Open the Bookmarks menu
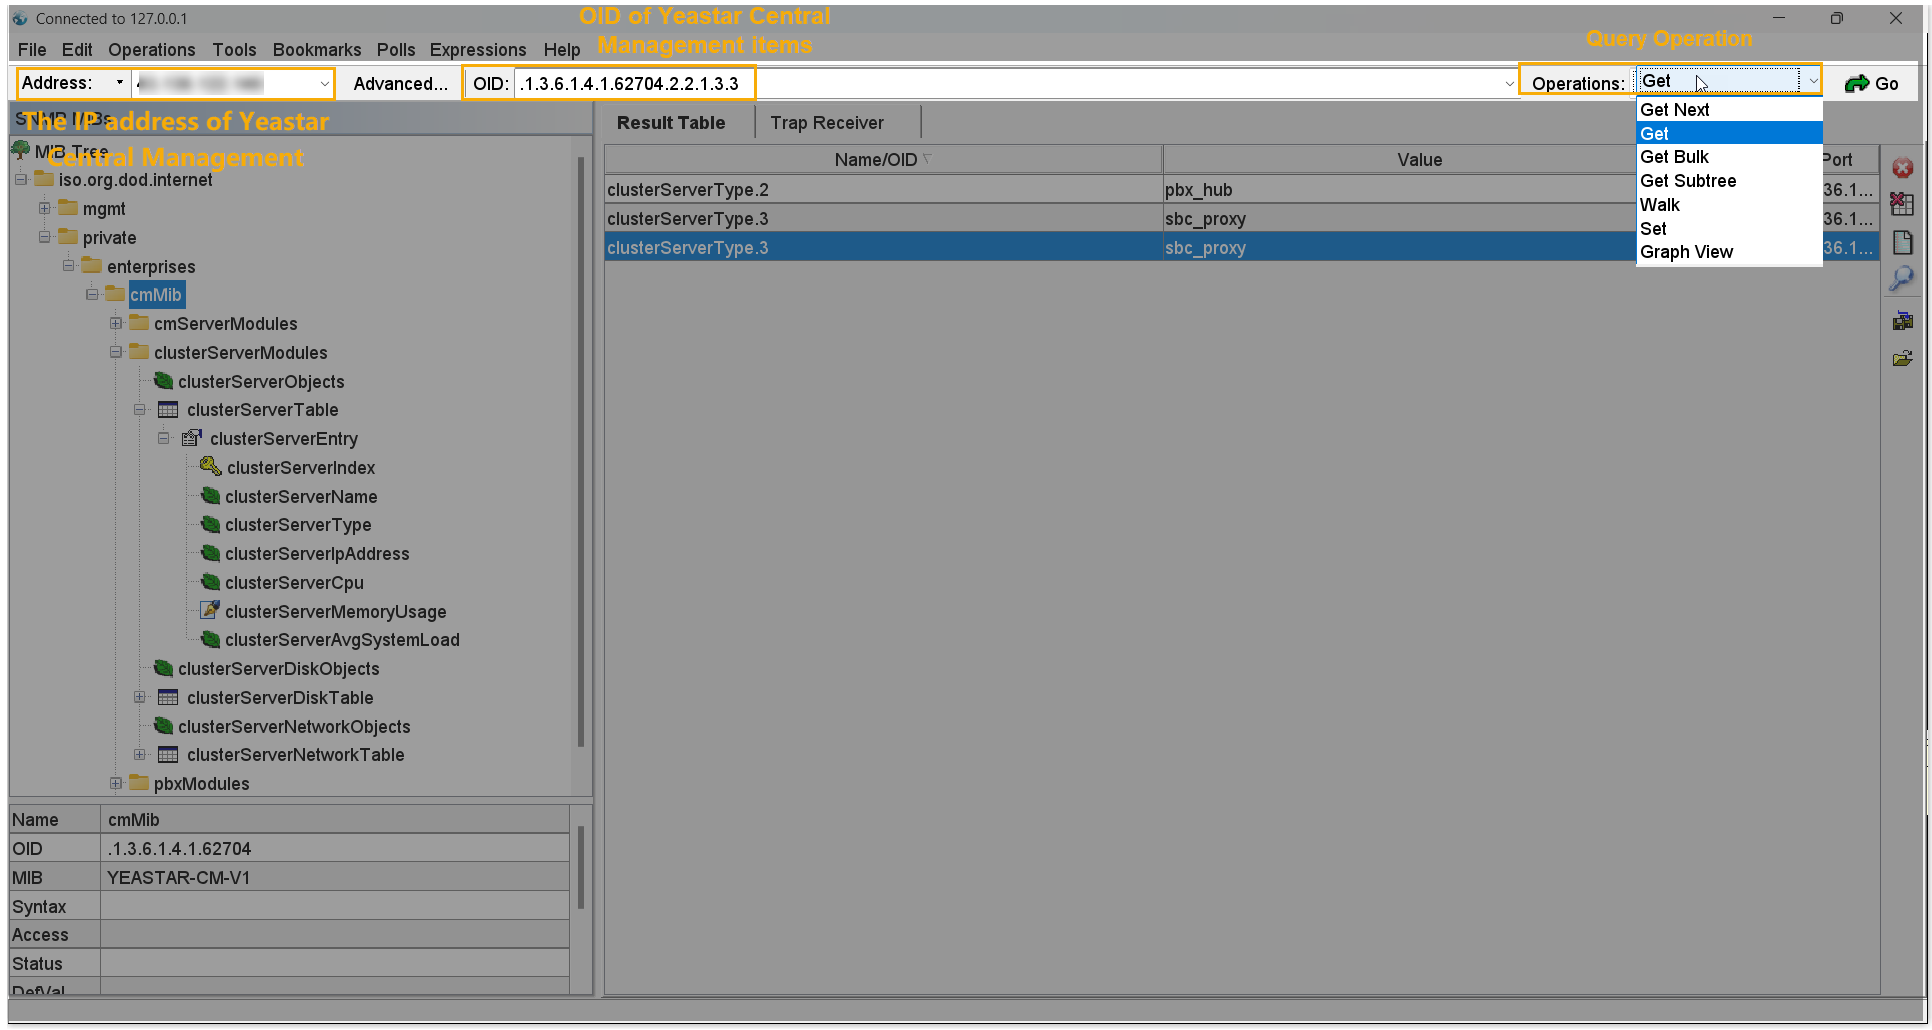The width and height of the screenshot is (1932, 1030). 316,50
